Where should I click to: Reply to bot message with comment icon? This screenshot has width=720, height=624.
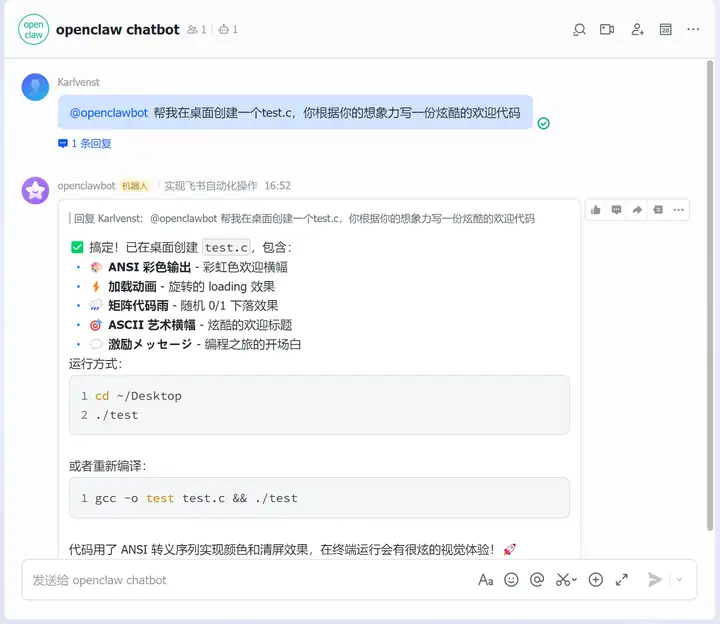coord(616,210)
